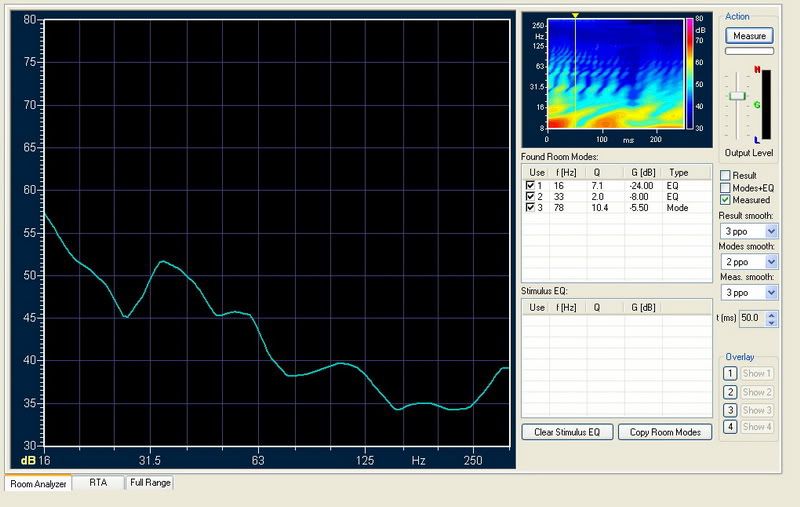Screen dimensions: 800x507
Task: Click overlay slot 4 button
Action: (x=731, y=427)
